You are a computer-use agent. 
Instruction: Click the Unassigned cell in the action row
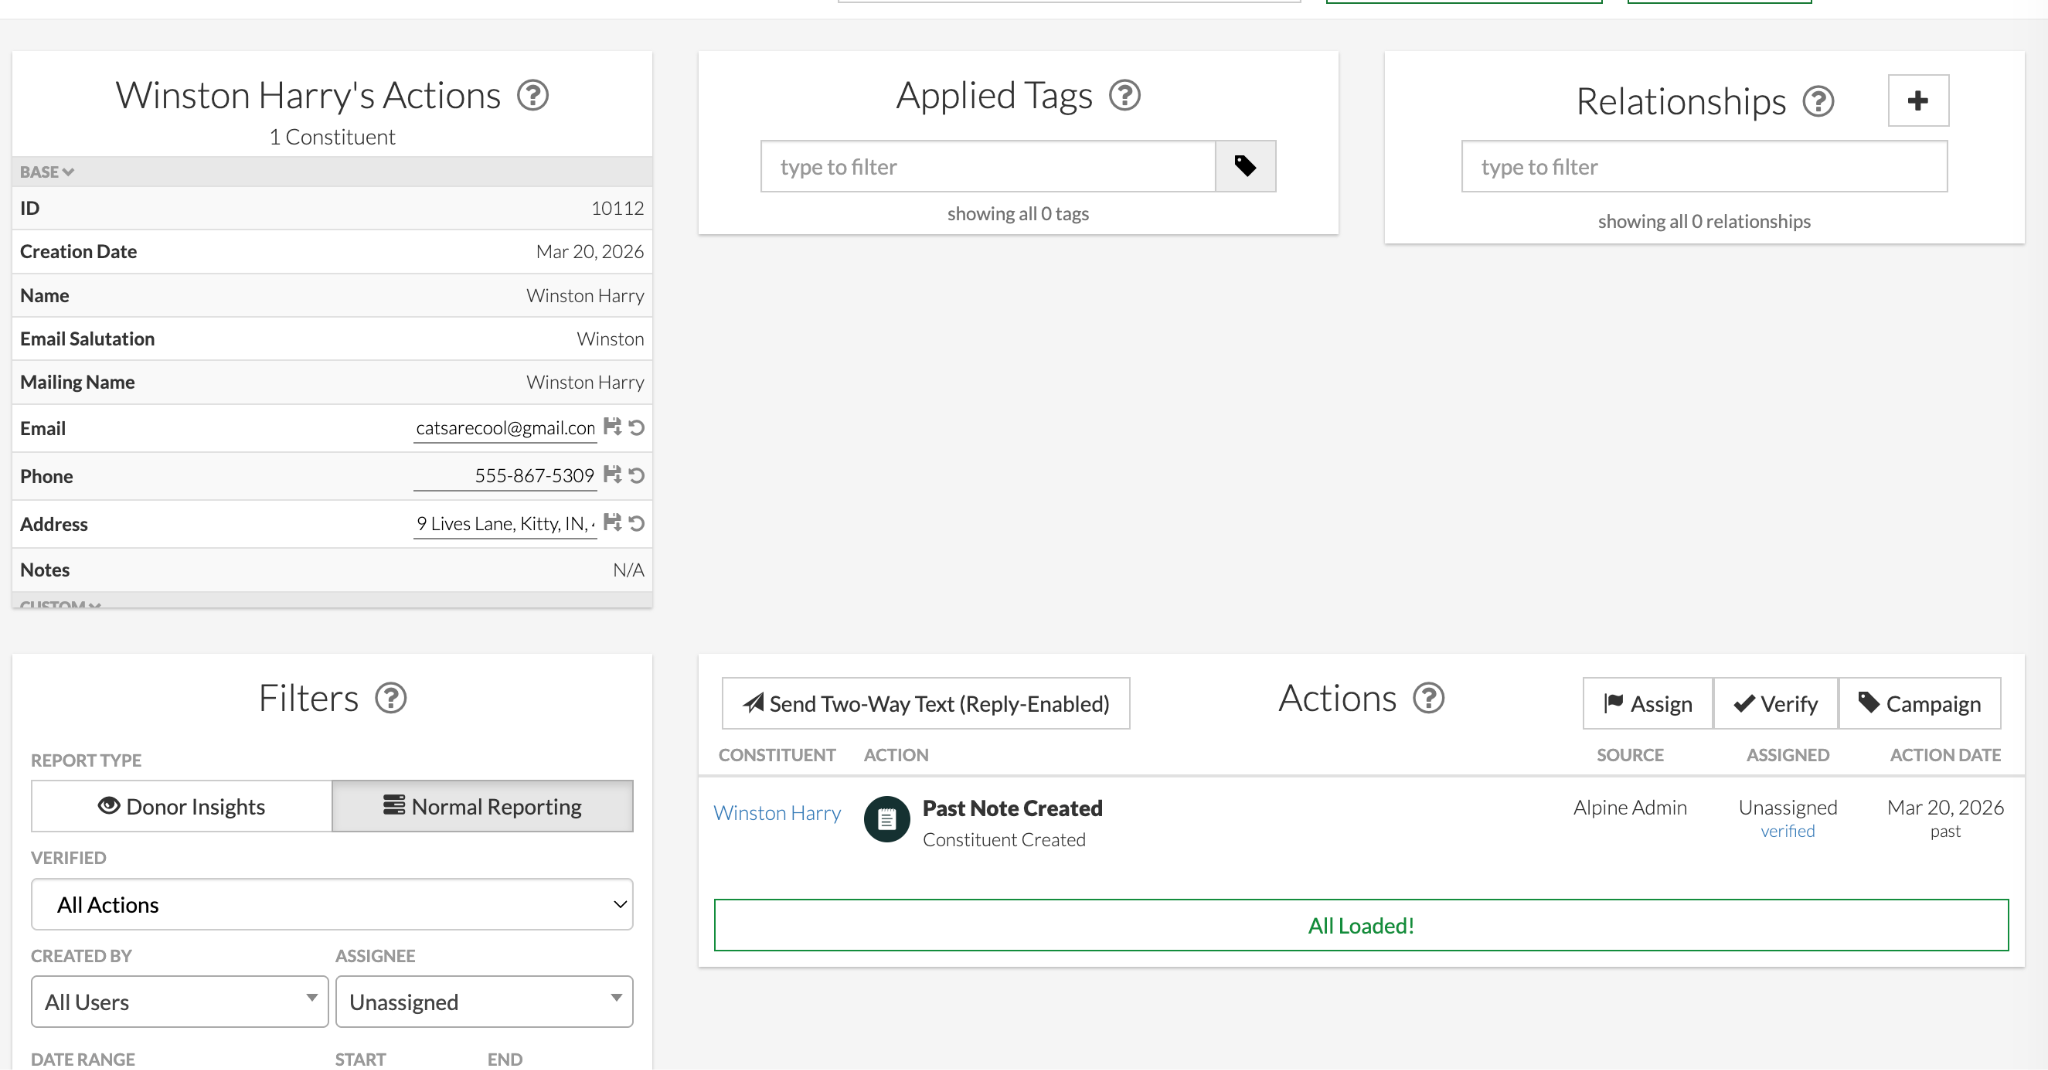(1788, 807)
